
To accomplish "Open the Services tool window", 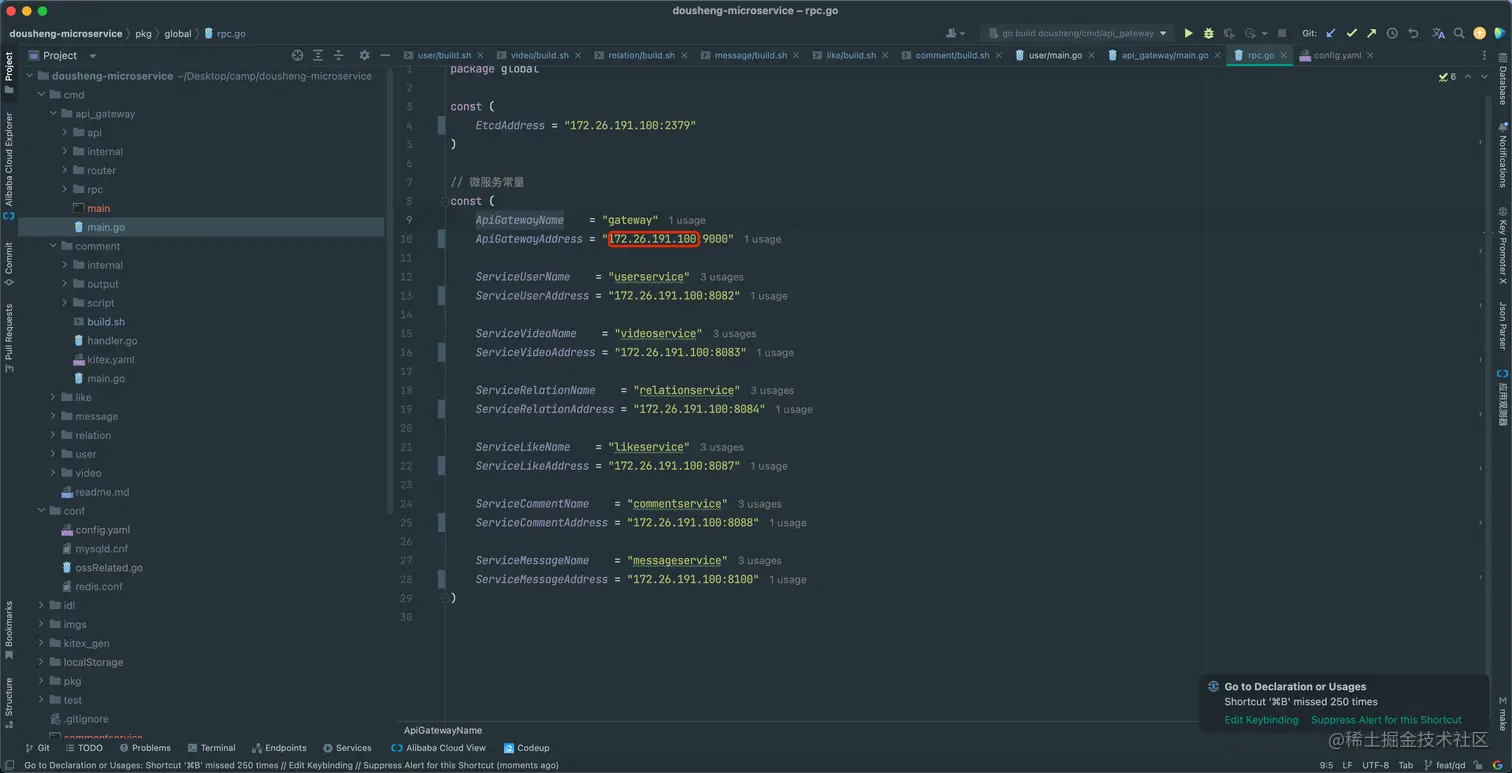I will [347, 748].
